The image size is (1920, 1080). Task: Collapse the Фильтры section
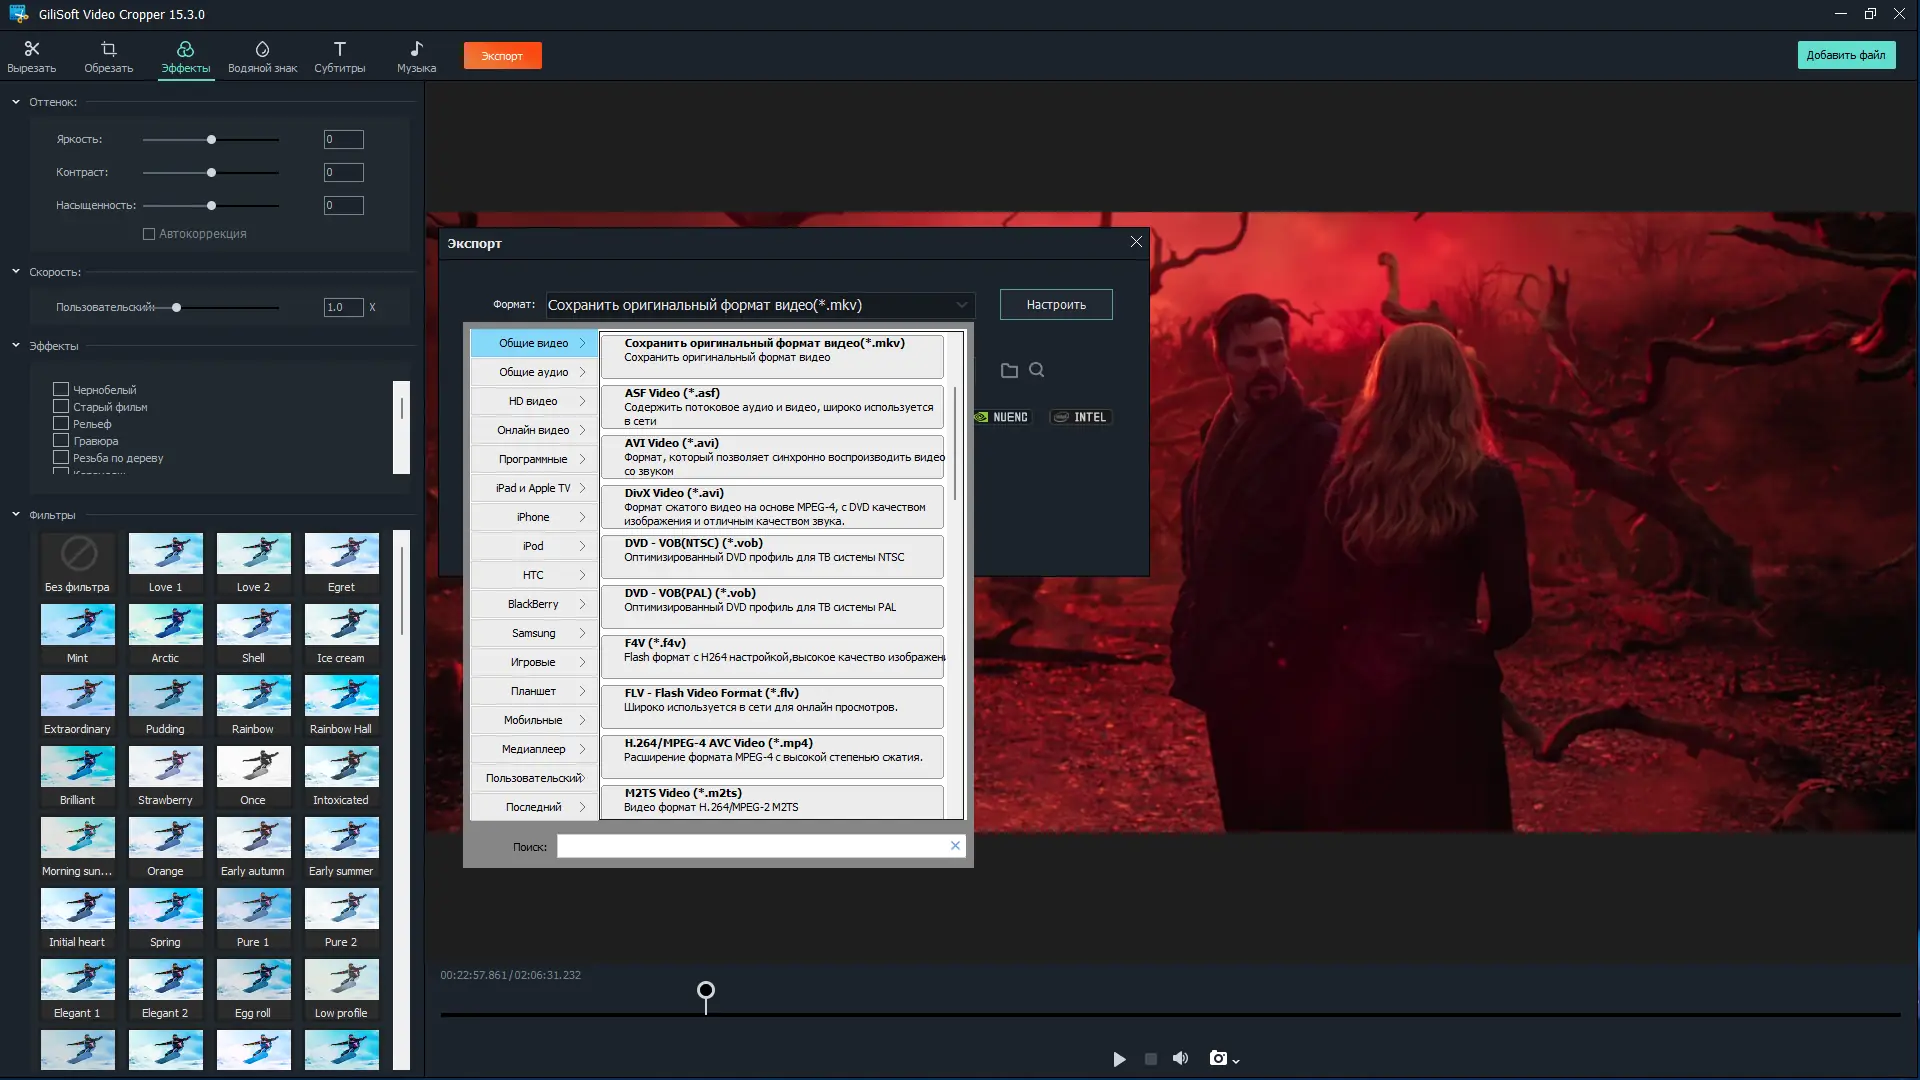click(15, 514)
